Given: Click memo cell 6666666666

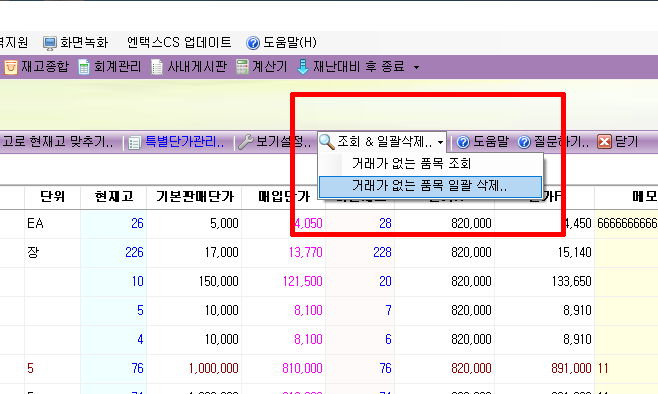Looking at the screenshot, I should pyautogui.click(x=627, y=223).
